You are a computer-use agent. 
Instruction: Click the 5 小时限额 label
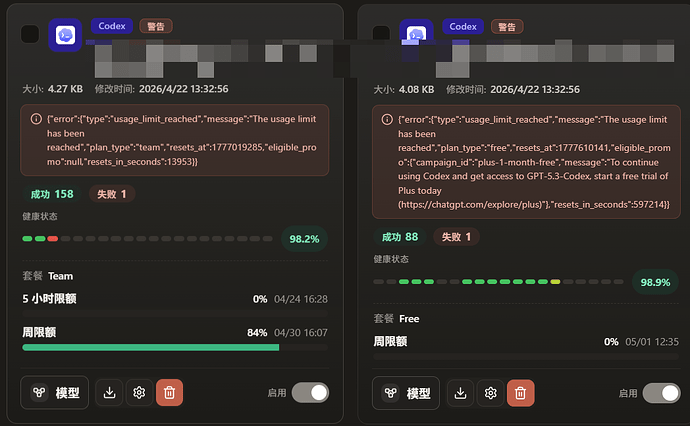pyautogui.click(x=49, y=299)
